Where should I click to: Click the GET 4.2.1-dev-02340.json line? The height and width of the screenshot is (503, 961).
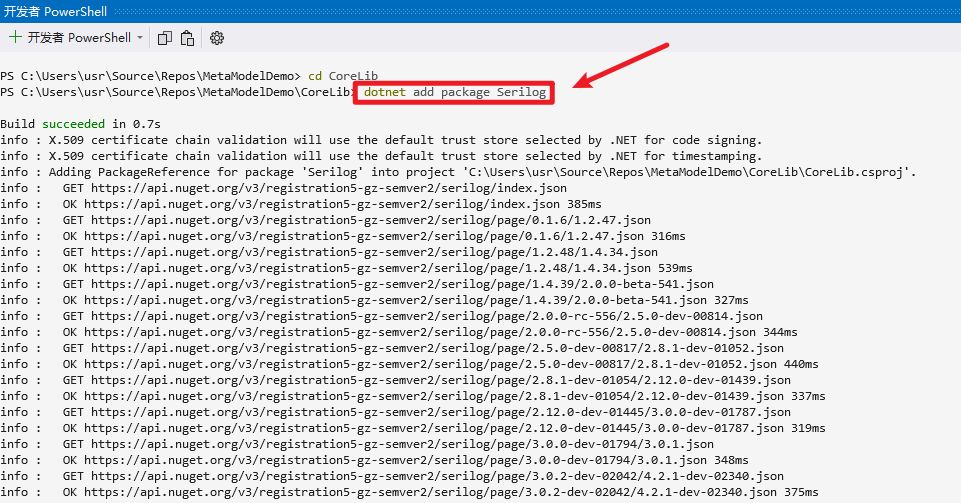(x=392, y=474)
